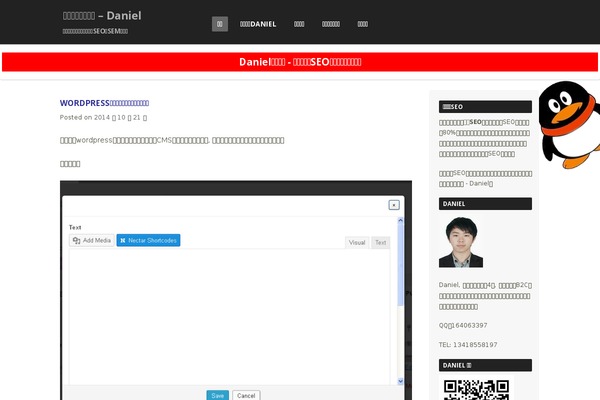Image resolution: width=600 pixels, height=400 pixels.
Task: Open the third navigation menu item
Action: 299,24
